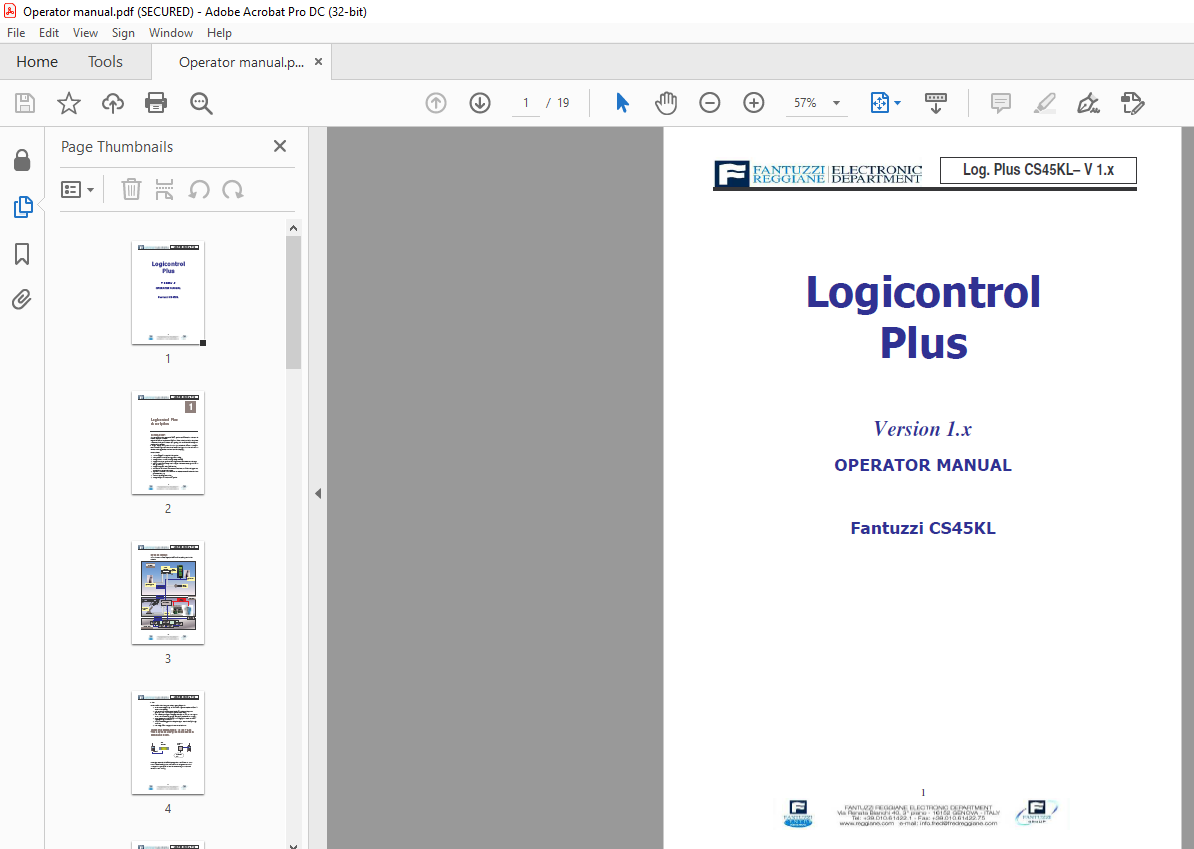The image size is (1194, 849).
Task: Go to next page arrow
Action: [x=480, y=103]
